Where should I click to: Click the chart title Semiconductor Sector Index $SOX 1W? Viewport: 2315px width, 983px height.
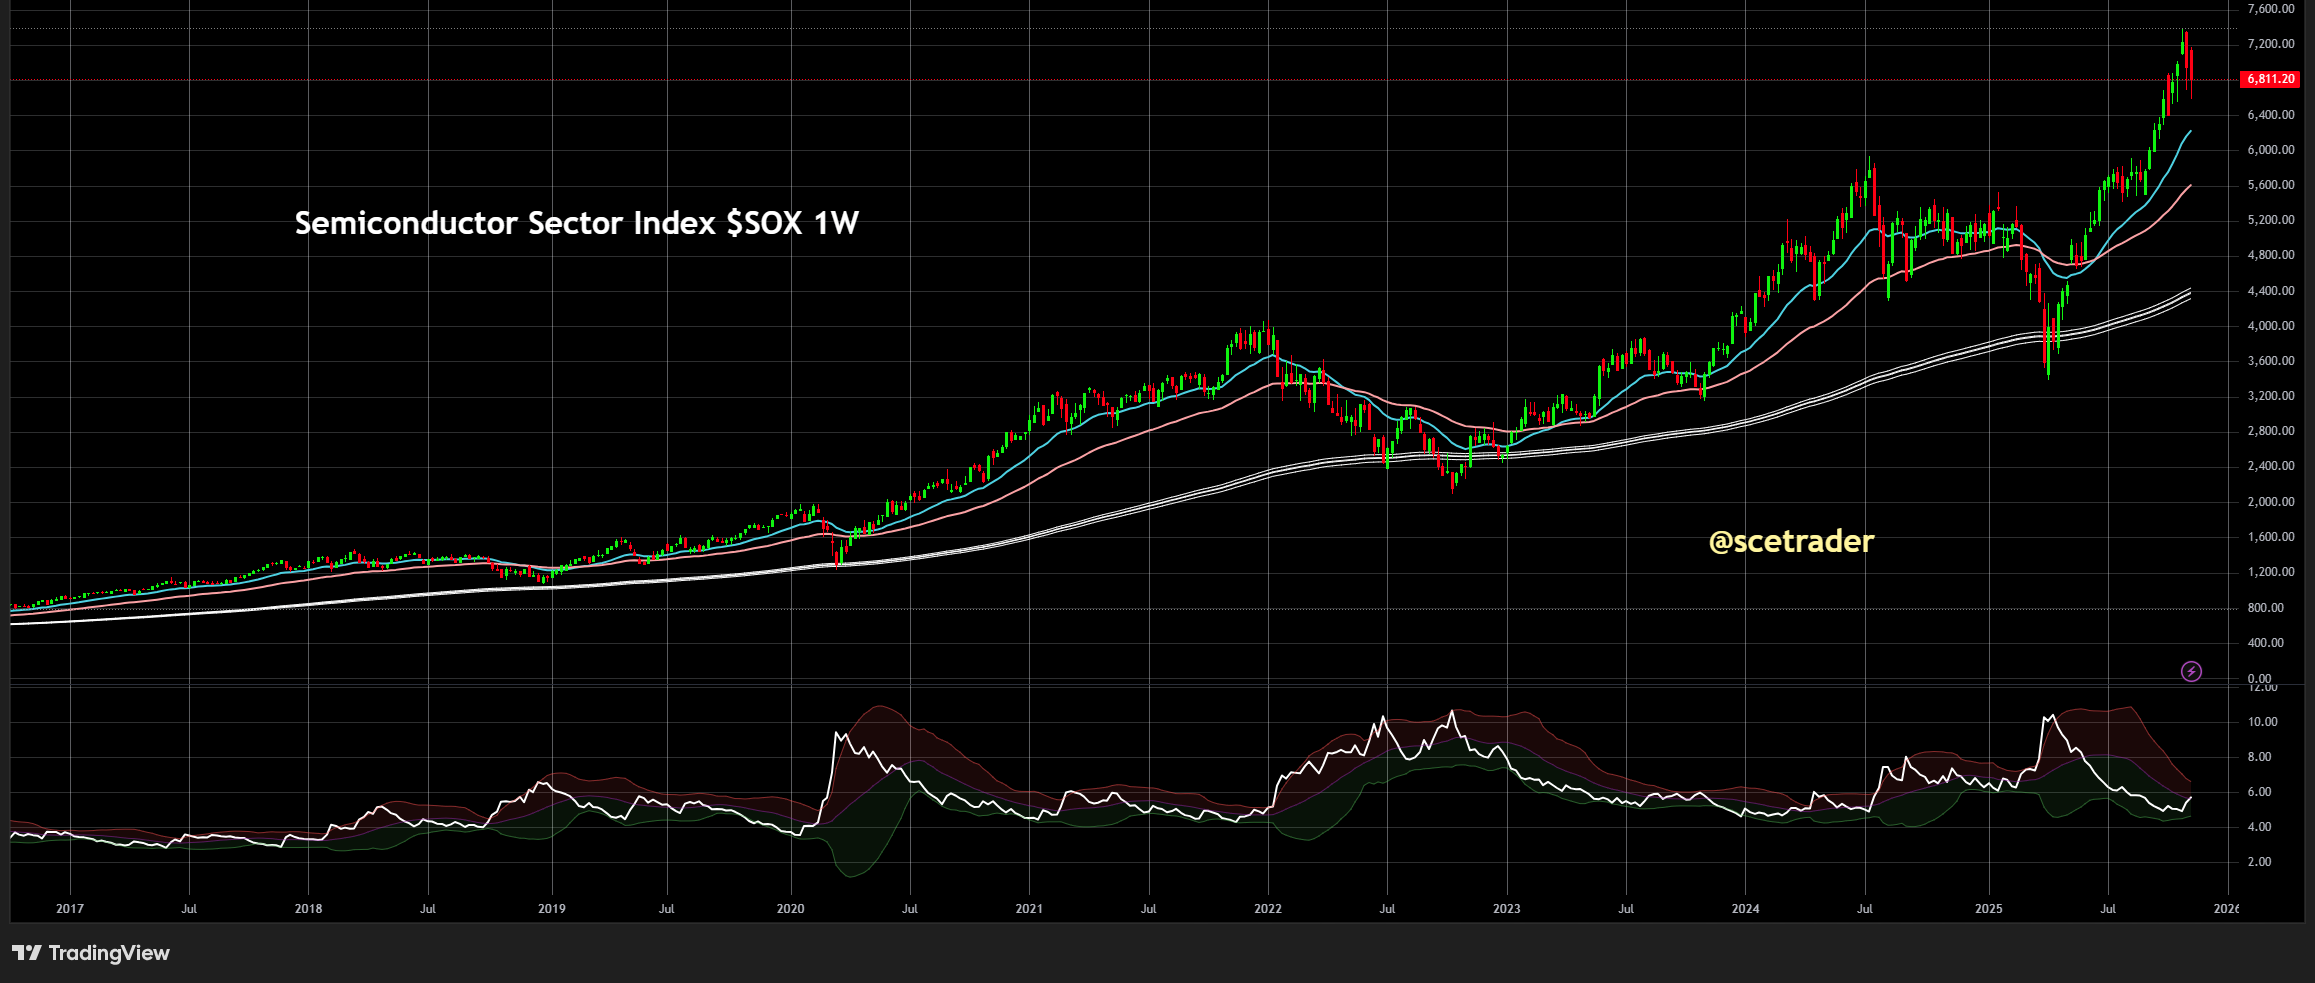click(578, 224)
